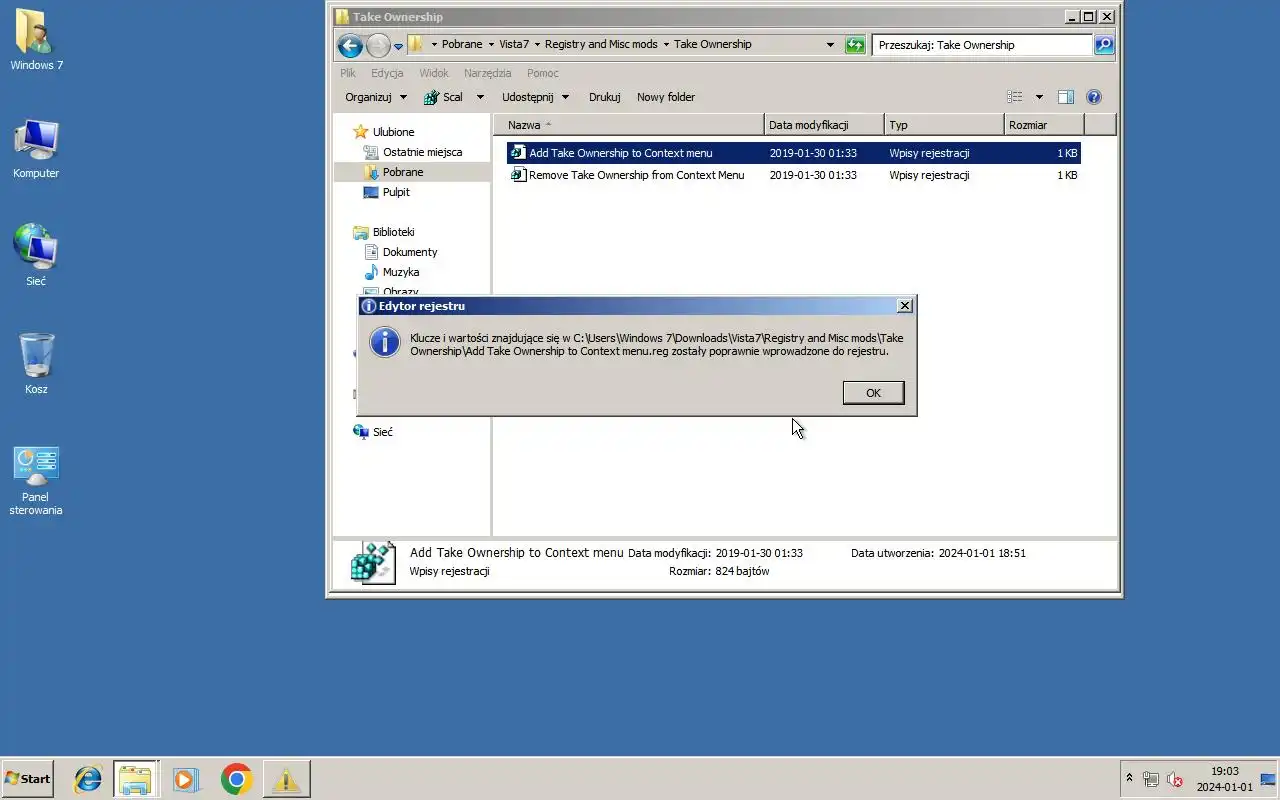This screenshot has width=1280, height=800.
Task: Select Sieć in the navigation pane
Action: 382,432
